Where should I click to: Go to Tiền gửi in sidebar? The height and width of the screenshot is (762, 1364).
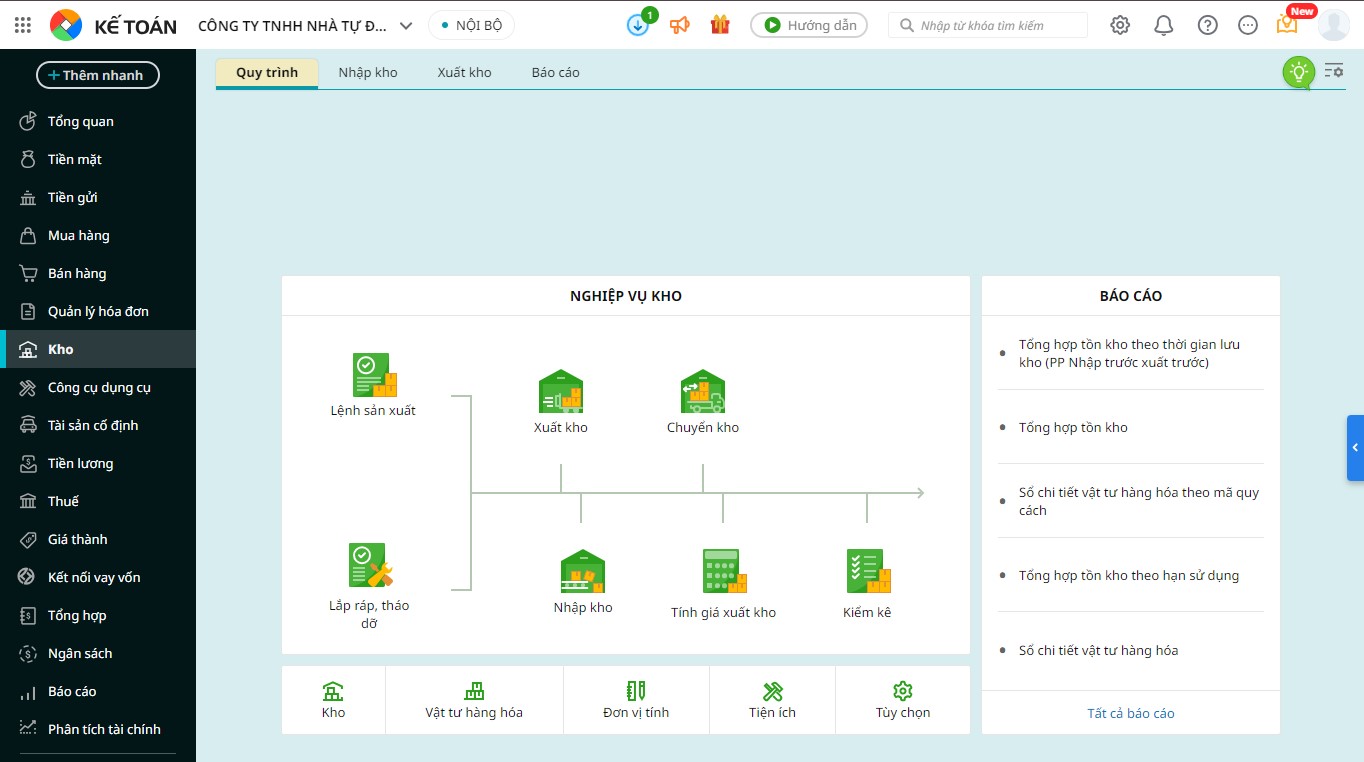tap(98, 197)
